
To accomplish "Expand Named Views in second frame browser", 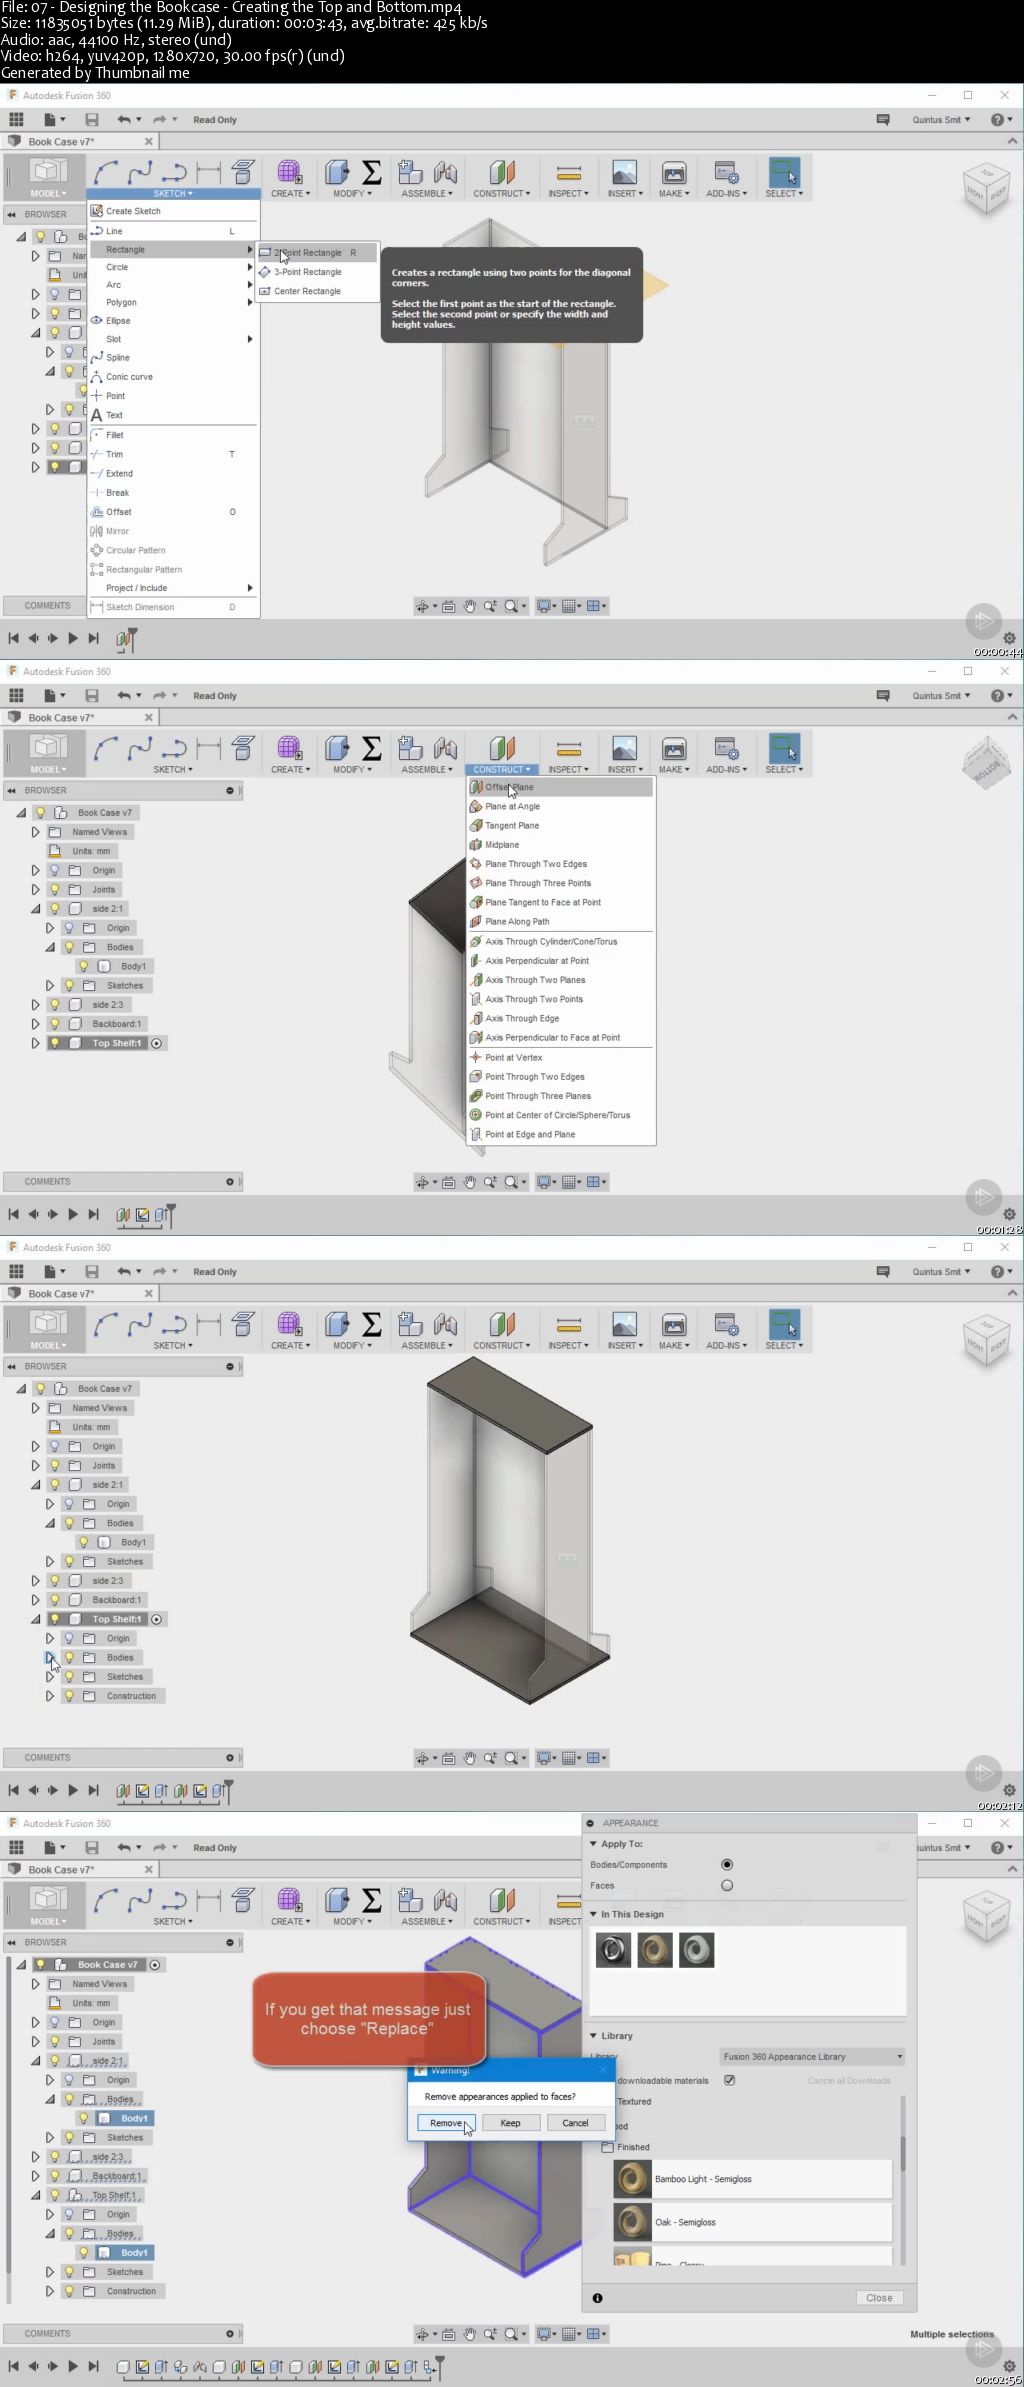I will (36, 832).
